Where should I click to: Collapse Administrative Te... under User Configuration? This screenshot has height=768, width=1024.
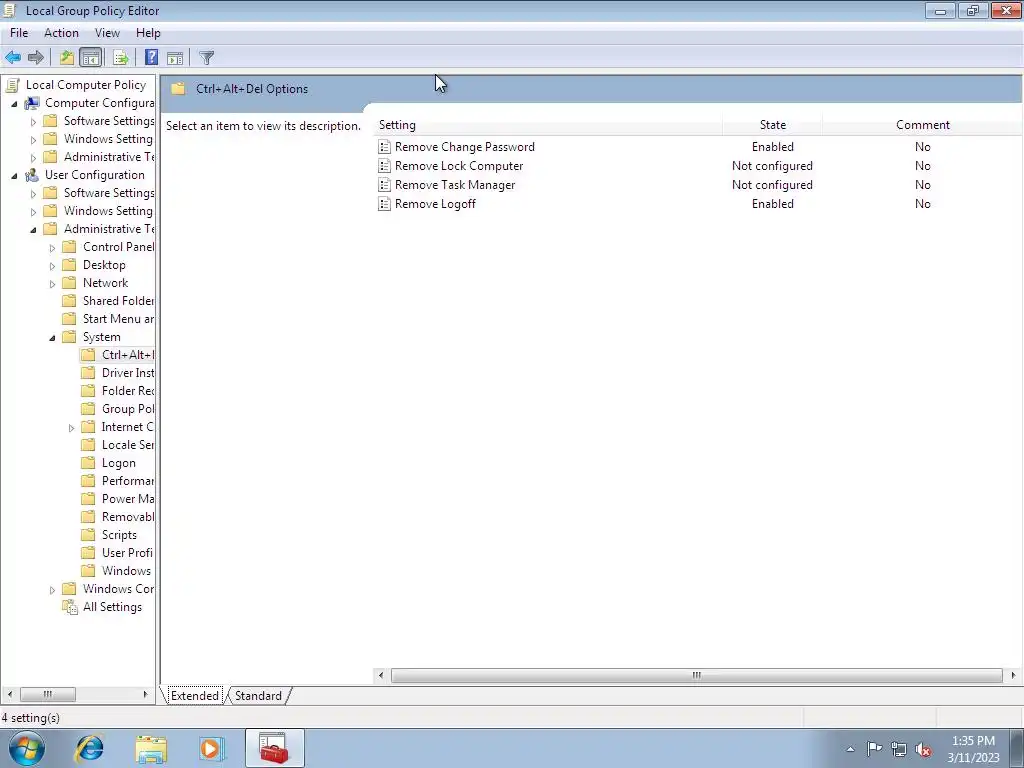pos(33,229)
